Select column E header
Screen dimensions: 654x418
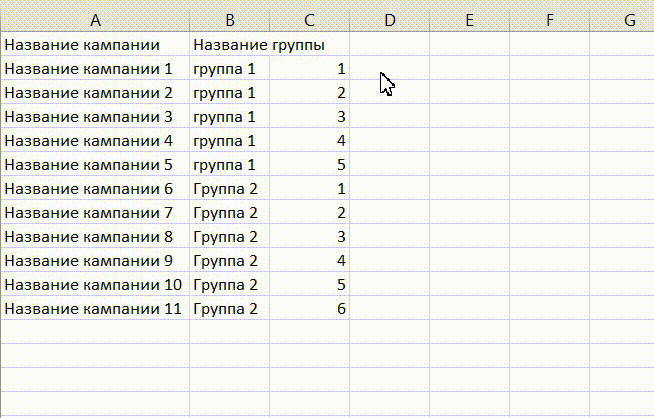[x=470, y=20]
